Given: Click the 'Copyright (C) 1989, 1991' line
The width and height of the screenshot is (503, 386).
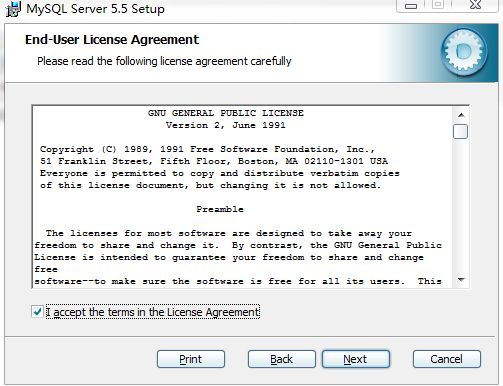Looking at the screenshot, I should pyautogui.click(x=207, y=149).
